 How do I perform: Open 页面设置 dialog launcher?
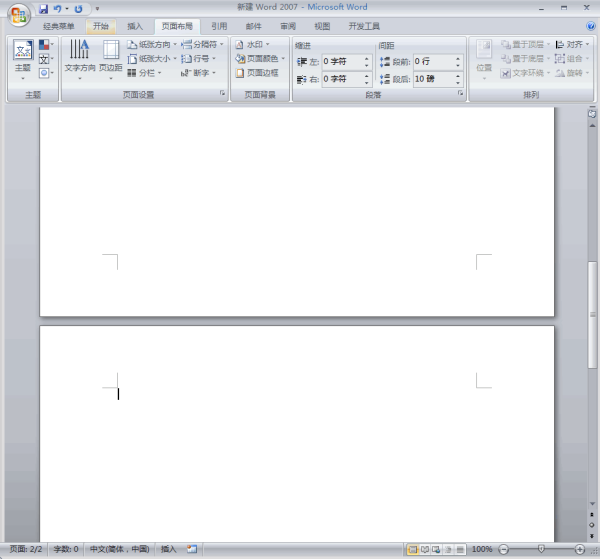pyautogui.click(x=222, y=93)
